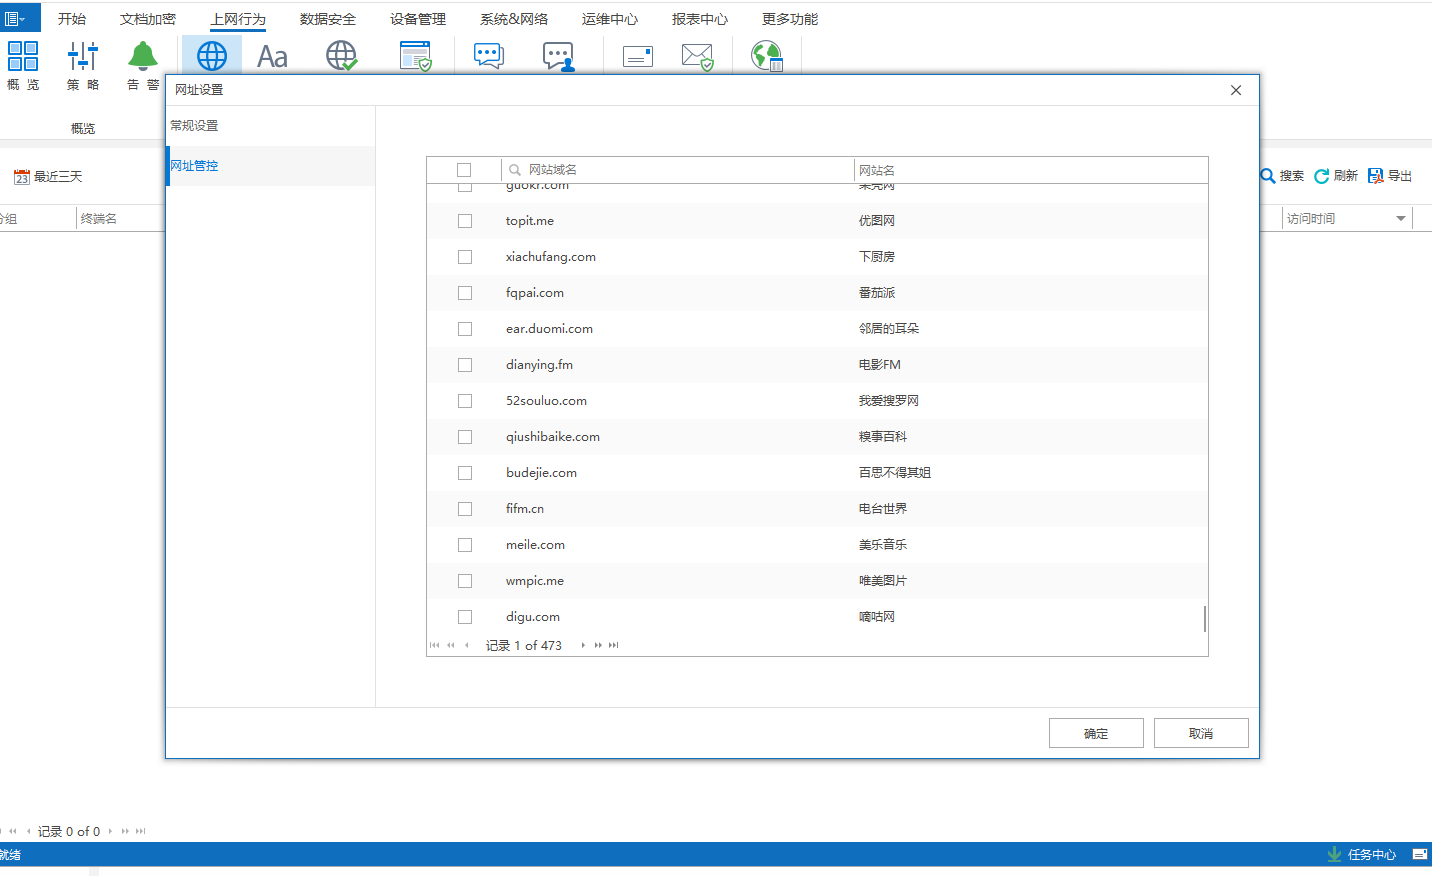Viewport: 1432px width, 876px height.
Task: Switch to the 数据安全 ribbon tab
Action: (327, 19)
